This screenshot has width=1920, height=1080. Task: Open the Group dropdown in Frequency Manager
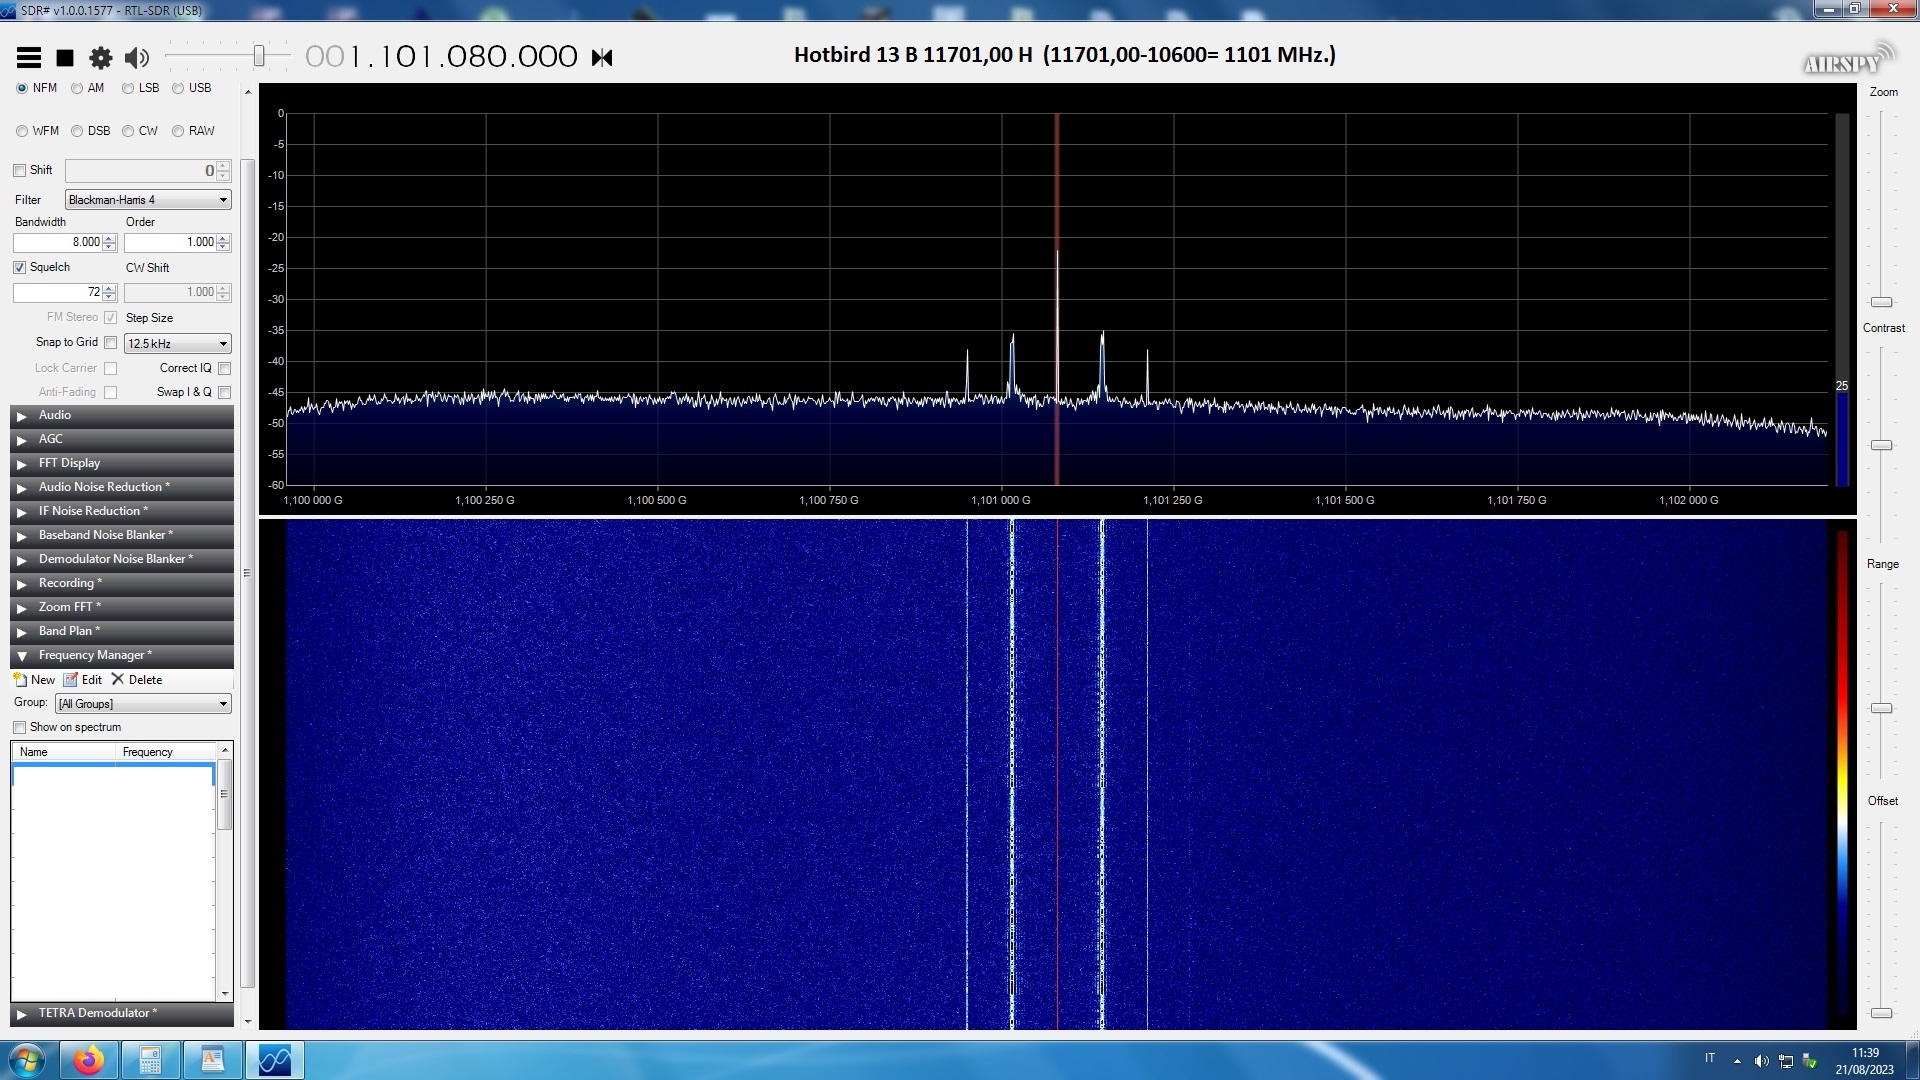tap(143, 704)
